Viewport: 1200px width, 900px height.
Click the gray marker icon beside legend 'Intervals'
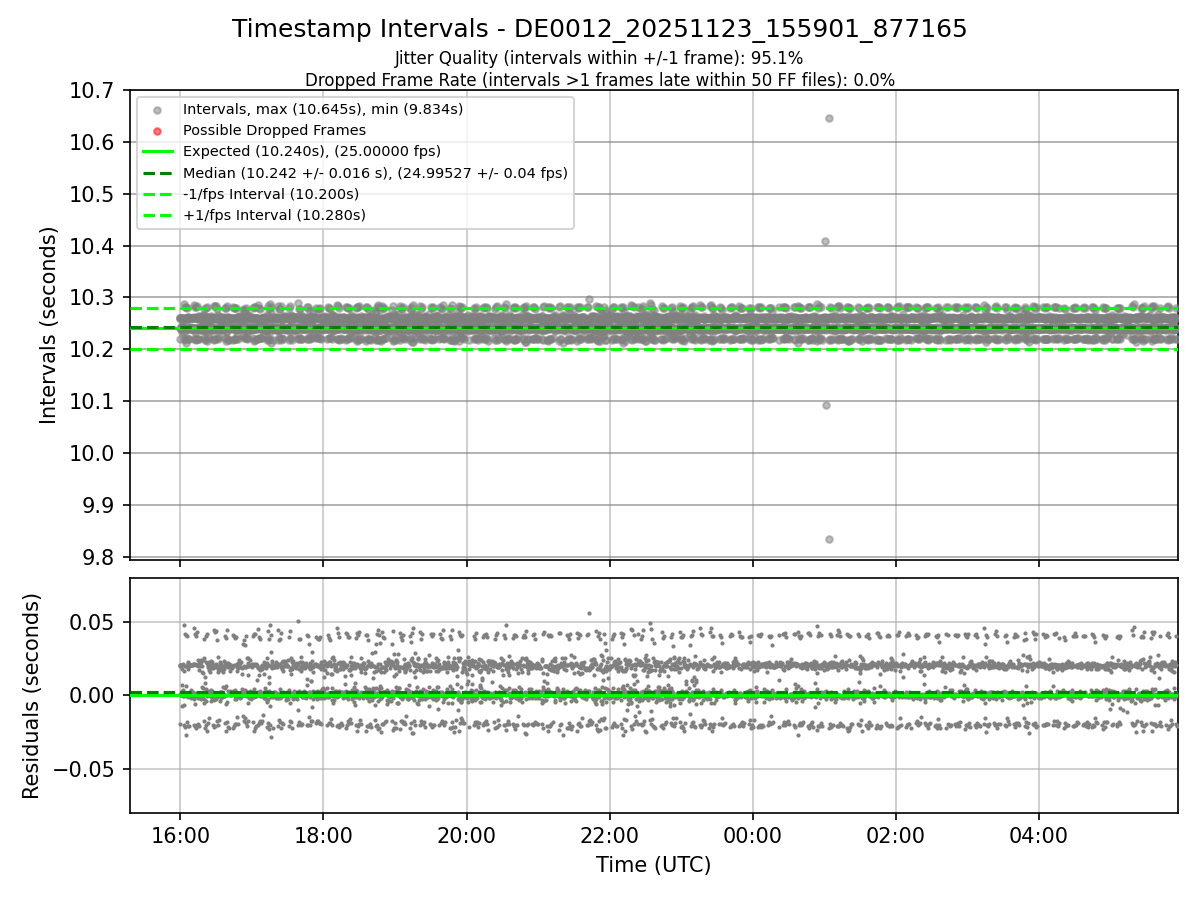[157, 110]
